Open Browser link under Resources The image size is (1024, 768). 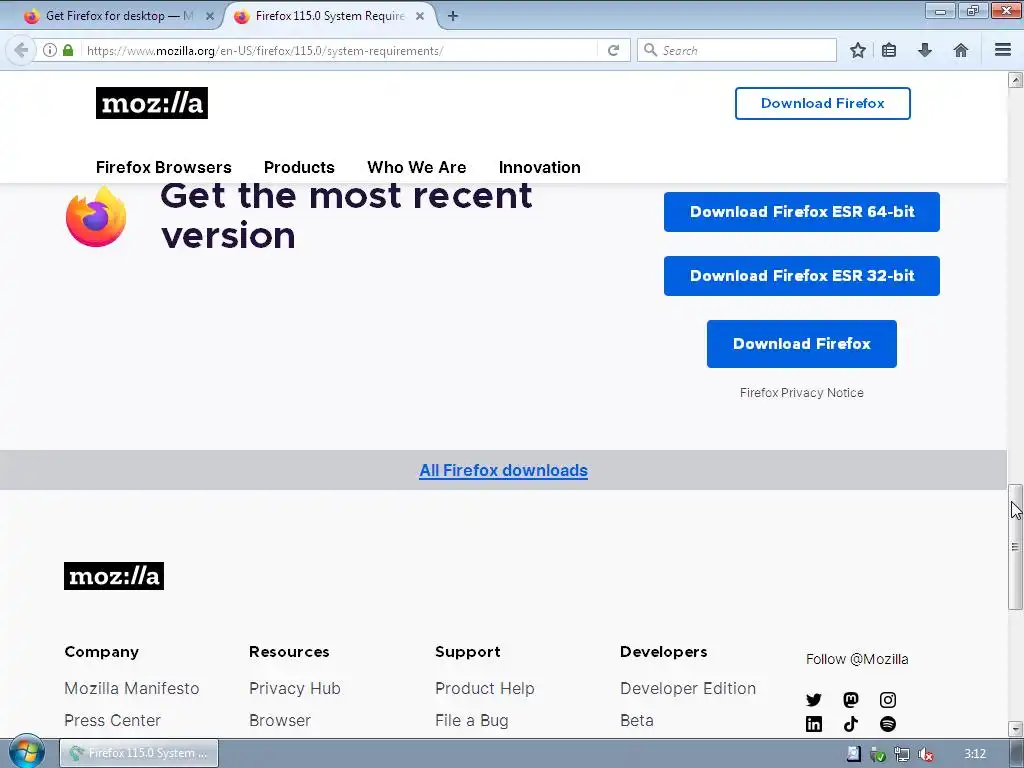tap(280, 720)
